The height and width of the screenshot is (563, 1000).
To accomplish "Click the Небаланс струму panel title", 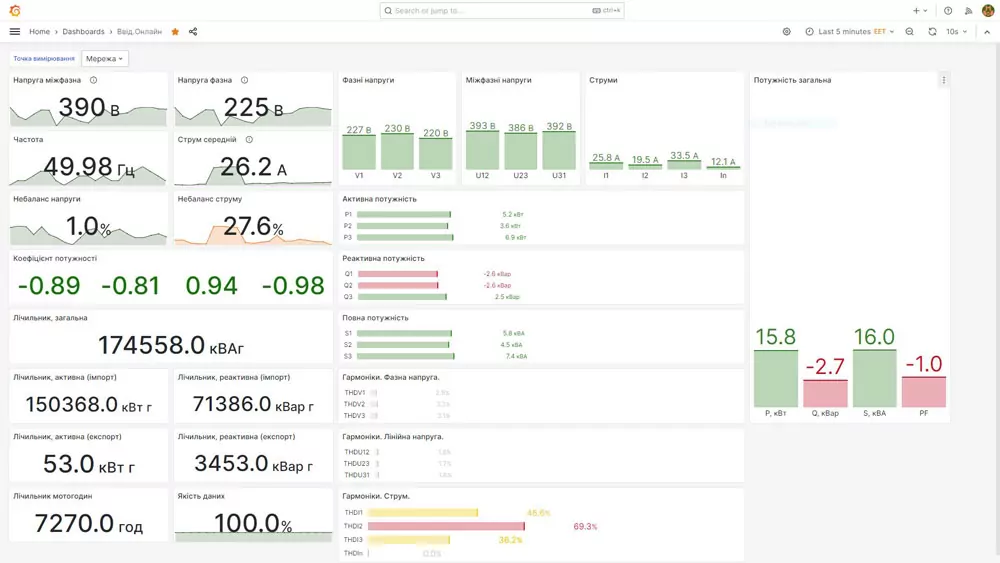I will [x=210, y=199].
